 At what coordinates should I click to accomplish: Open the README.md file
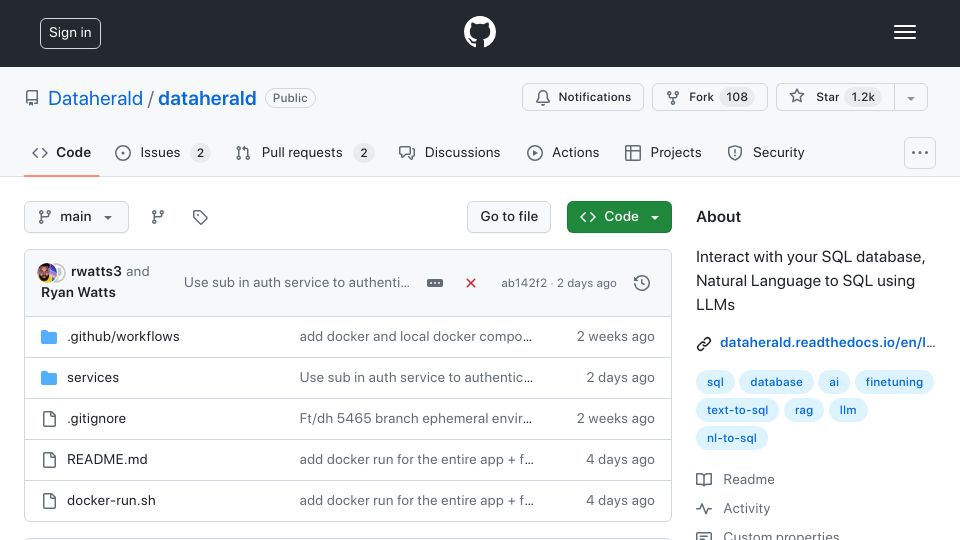[107, 460]
